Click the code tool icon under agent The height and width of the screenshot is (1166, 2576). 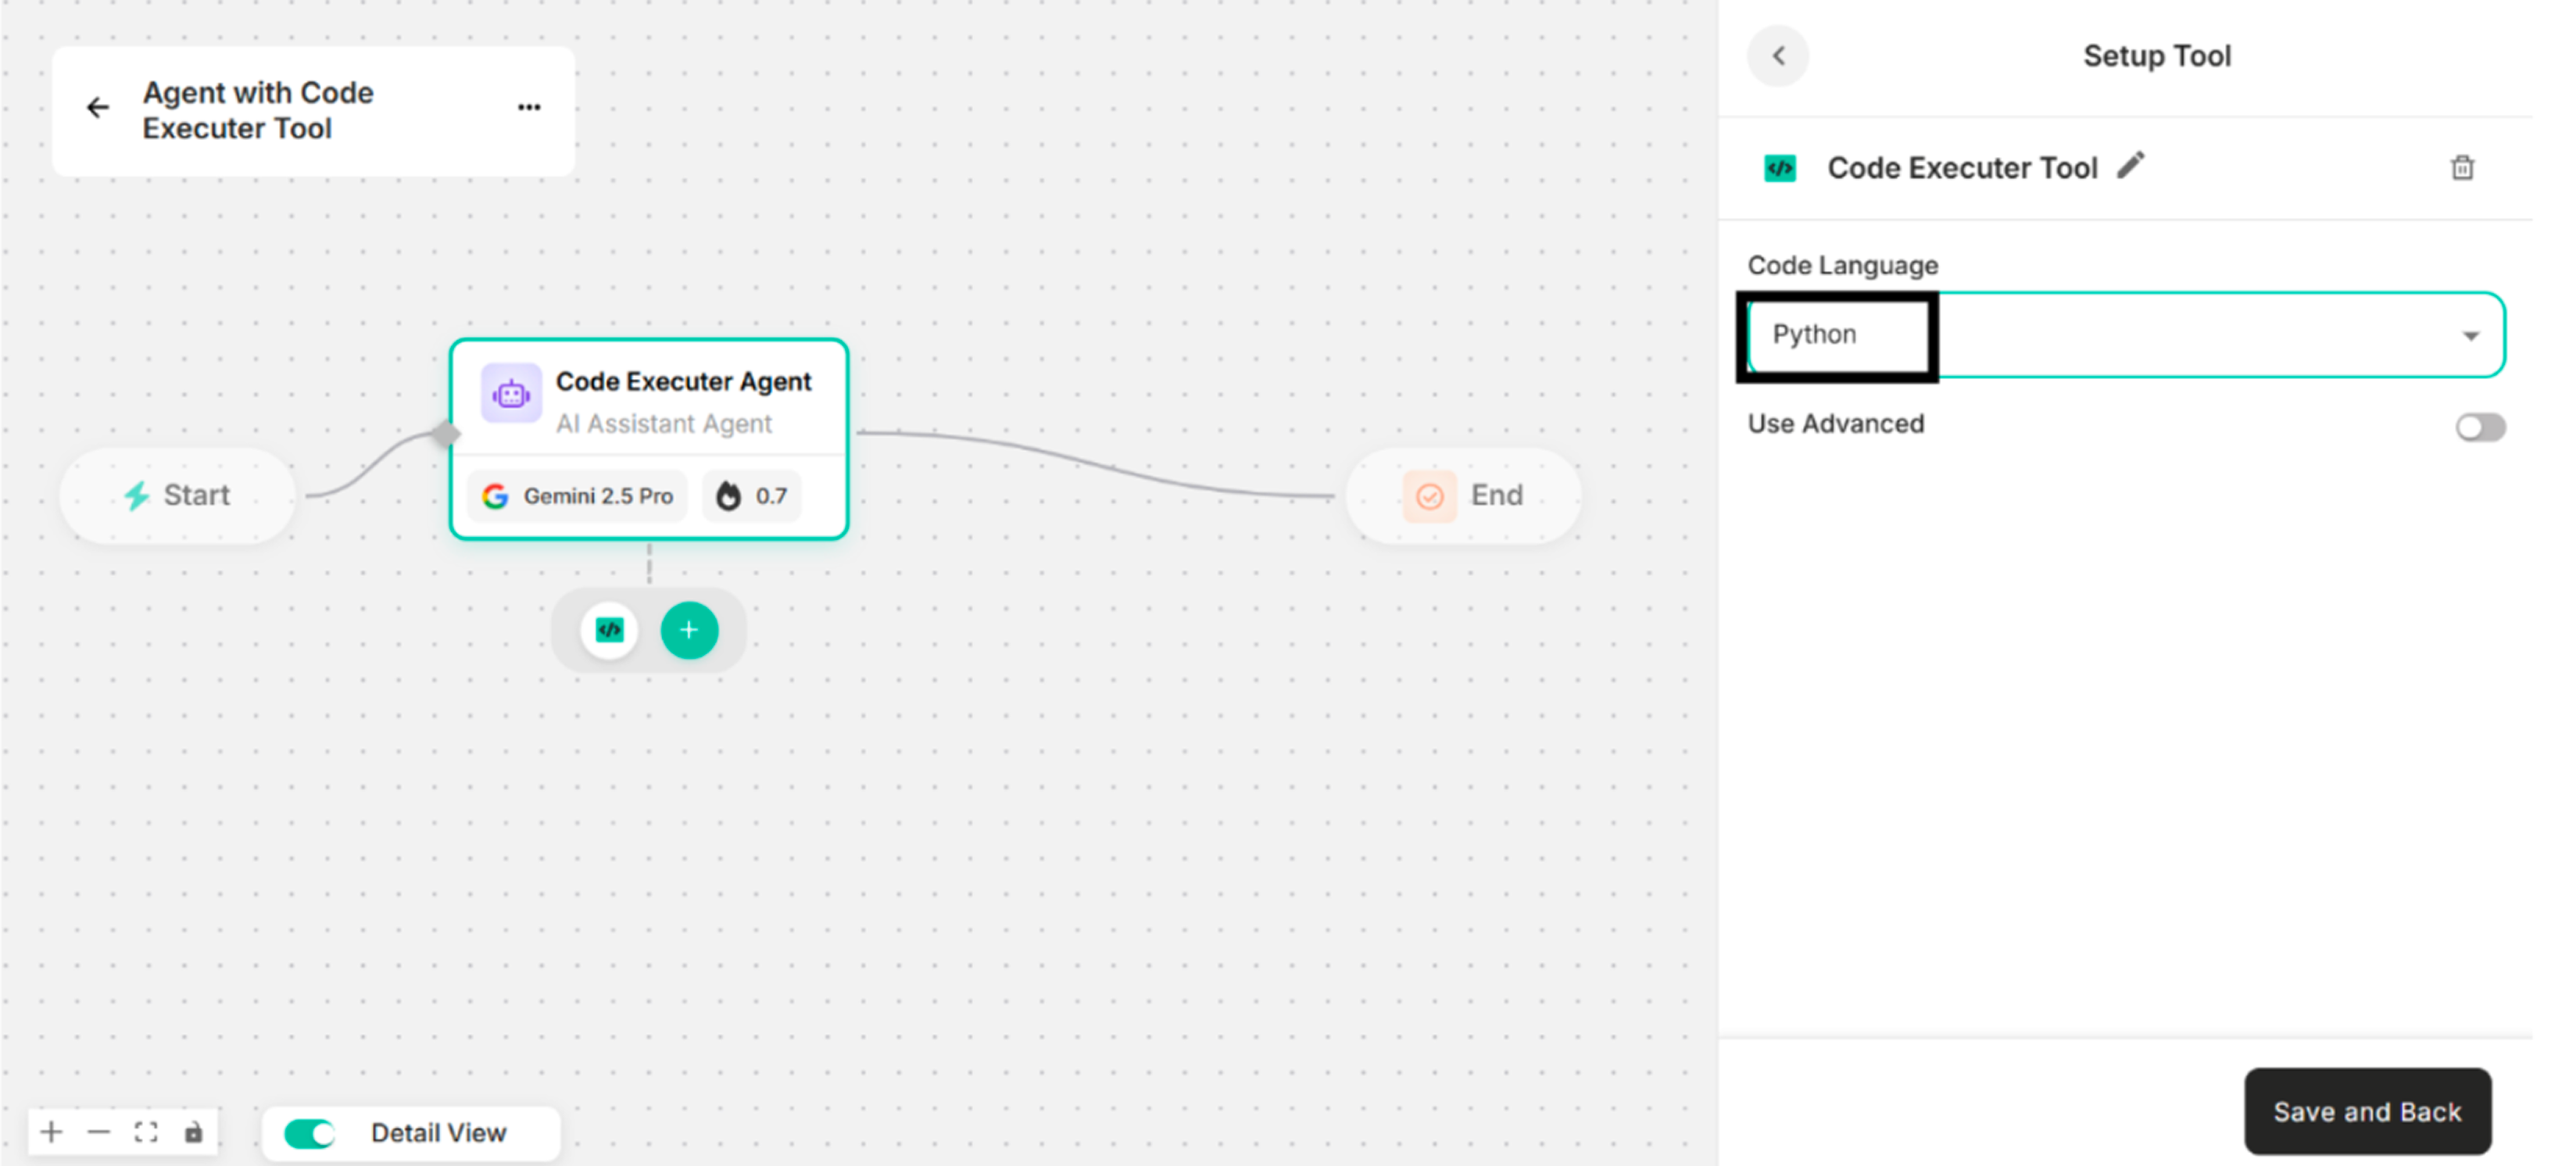pos(609,630)
